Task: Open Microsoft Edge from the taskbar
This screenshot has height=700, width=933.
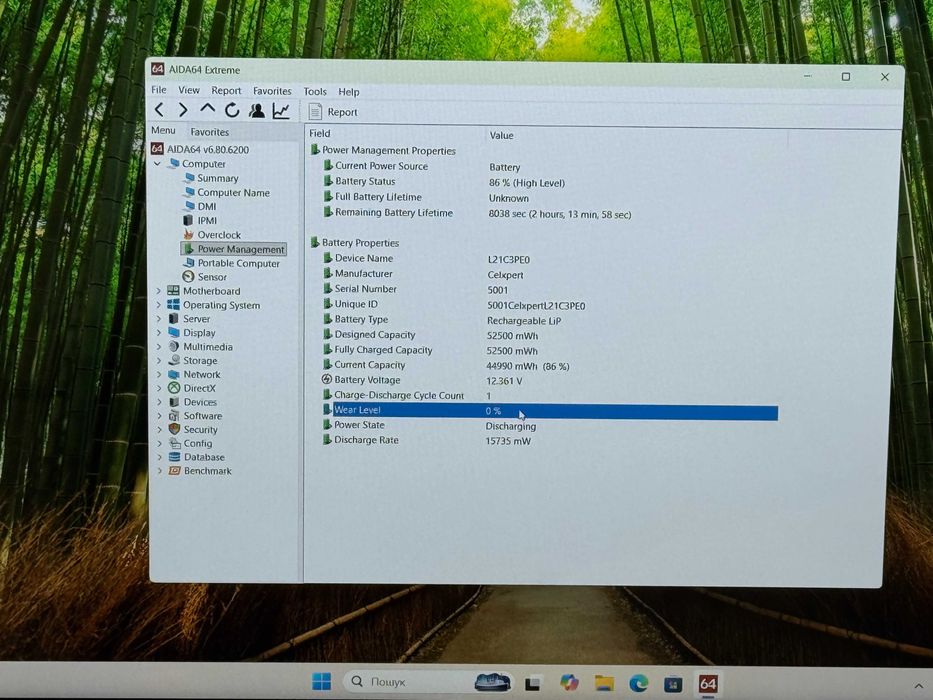Action: [x=638, y=683]
